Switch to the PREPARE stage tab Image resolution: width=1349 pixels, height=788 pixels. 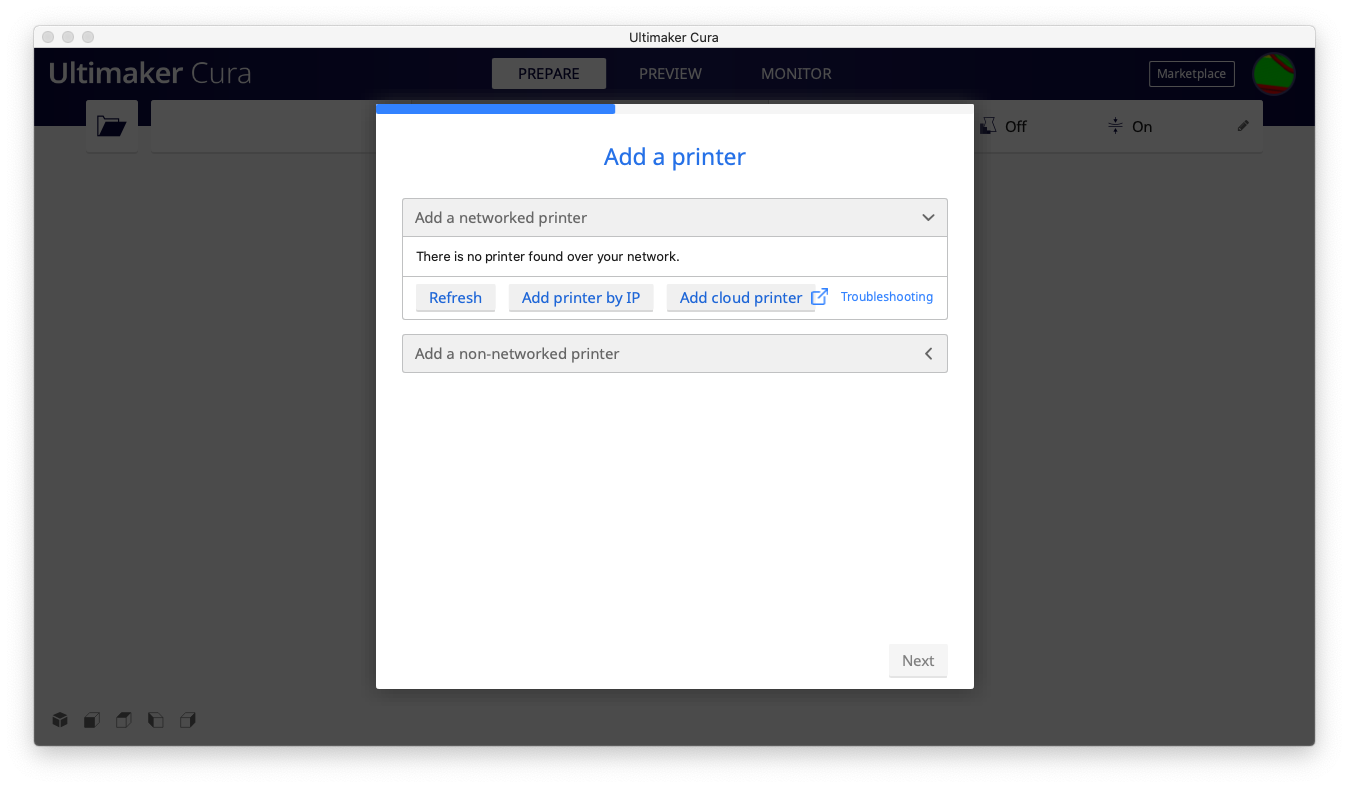coord(549,74)
